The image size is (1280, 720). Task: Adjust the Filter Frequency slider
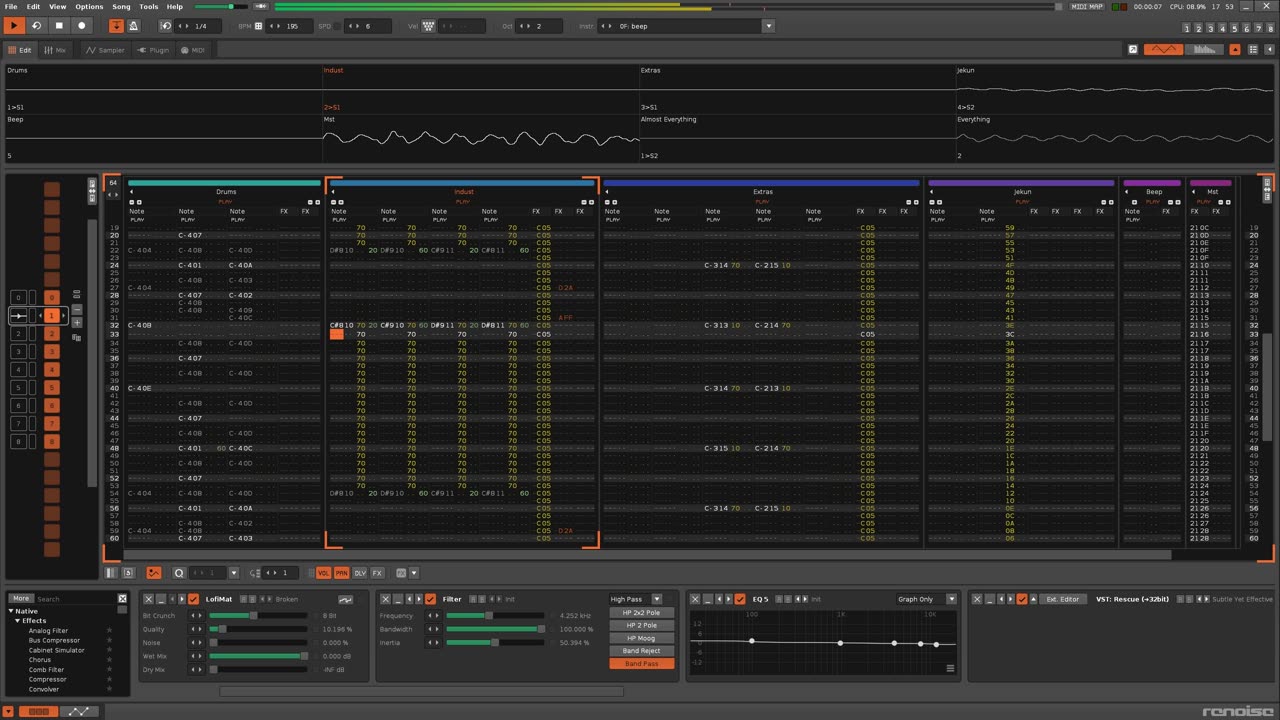click(x=495, y=616)
